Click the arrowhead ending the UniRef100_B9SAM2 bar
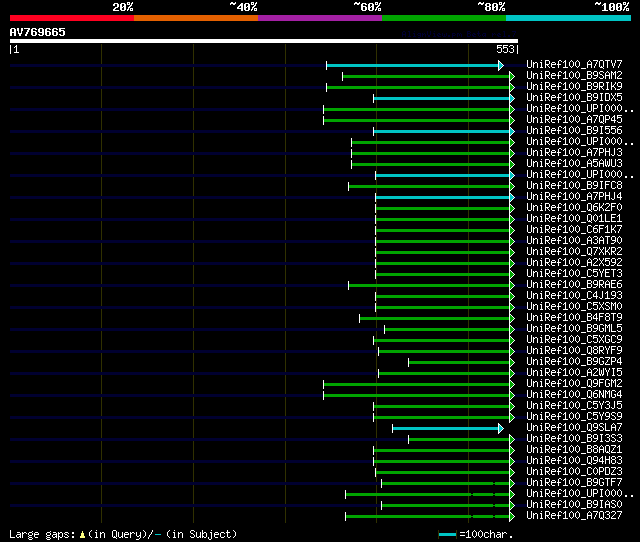640x542 pixels. click(512, 76)
